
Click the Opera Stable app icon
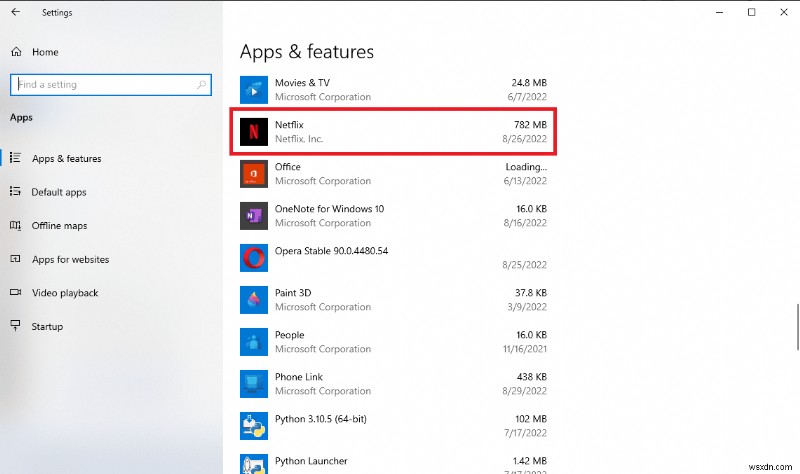(x=254, y=257)
